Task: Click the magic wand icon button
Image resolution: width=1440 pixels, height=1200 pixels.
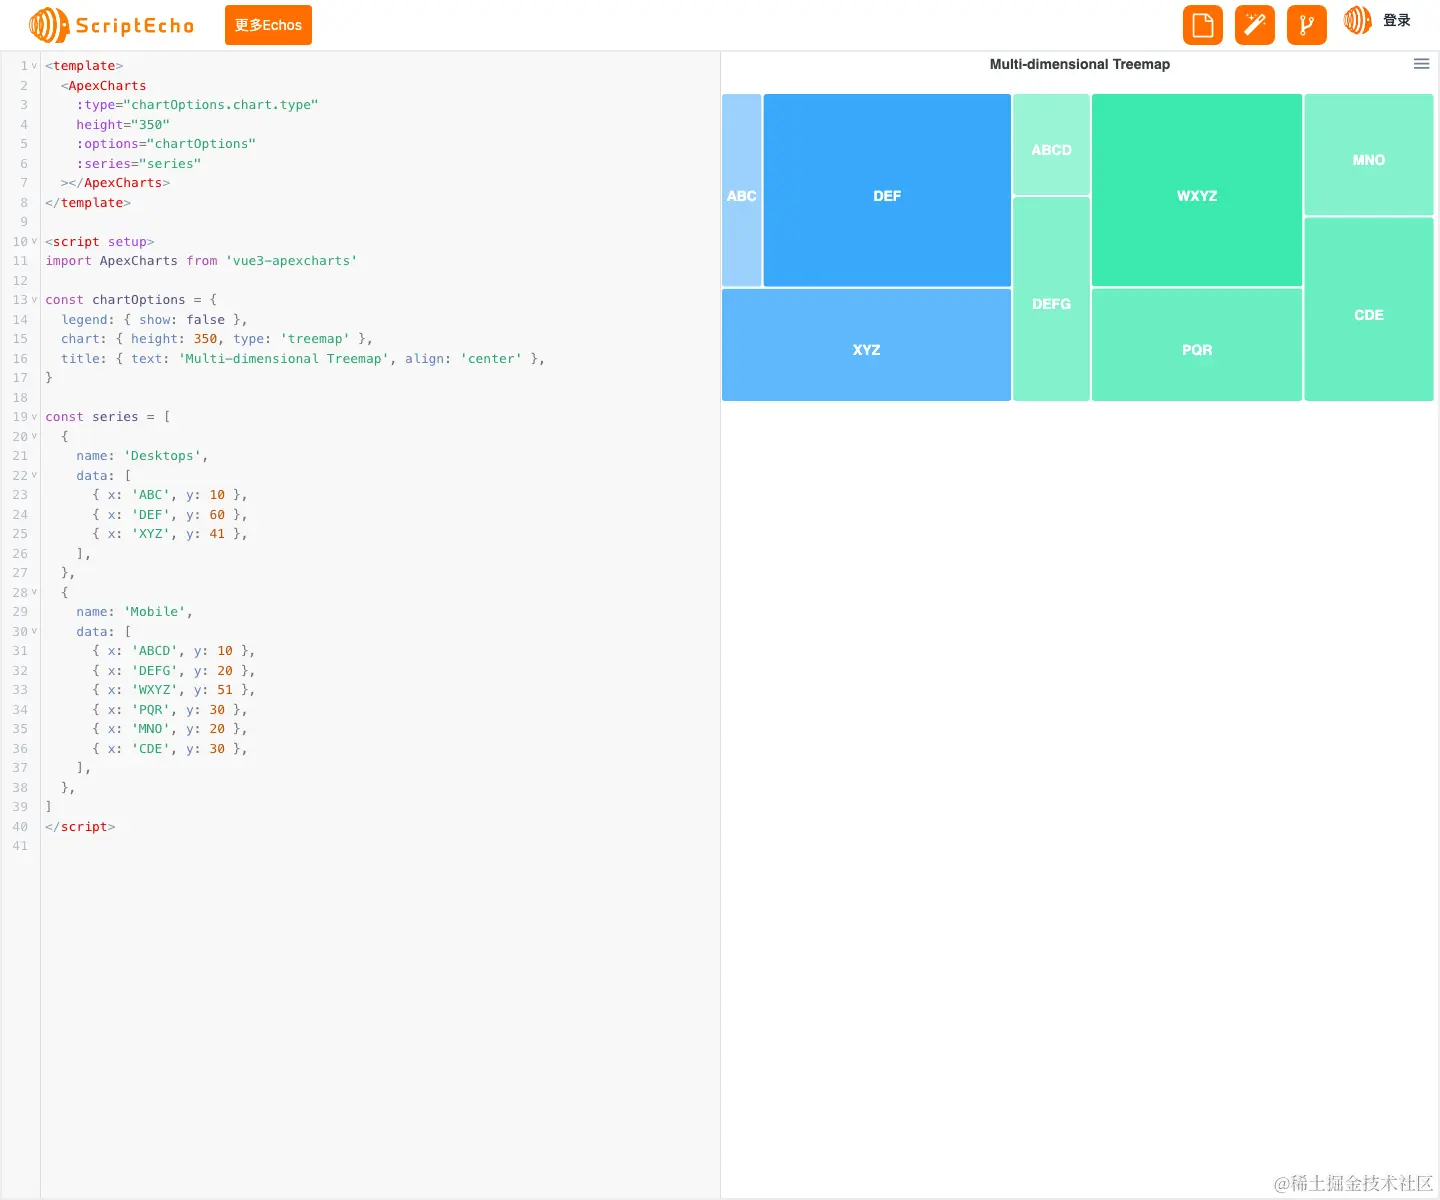Action: click(1255, 25)
